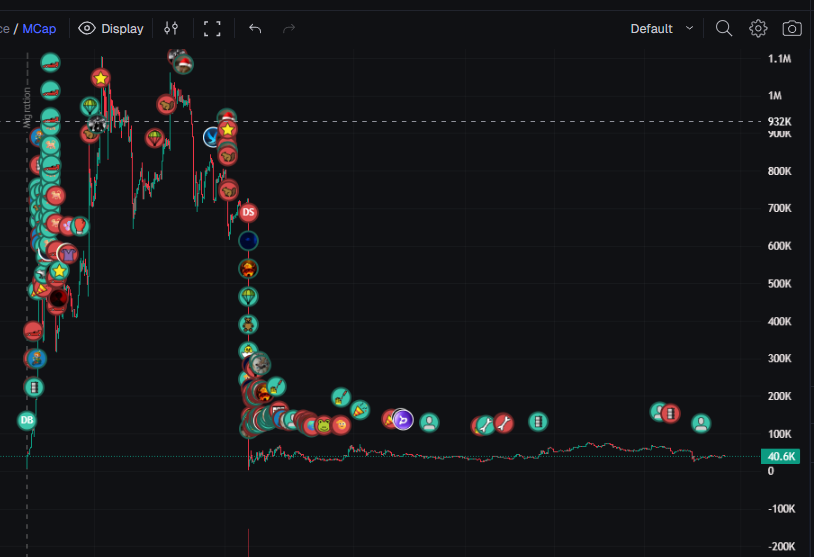This screenshot has height=557, width=814.
Task: Click the rightmost green person marker
Action: click(x=701, y=424)
